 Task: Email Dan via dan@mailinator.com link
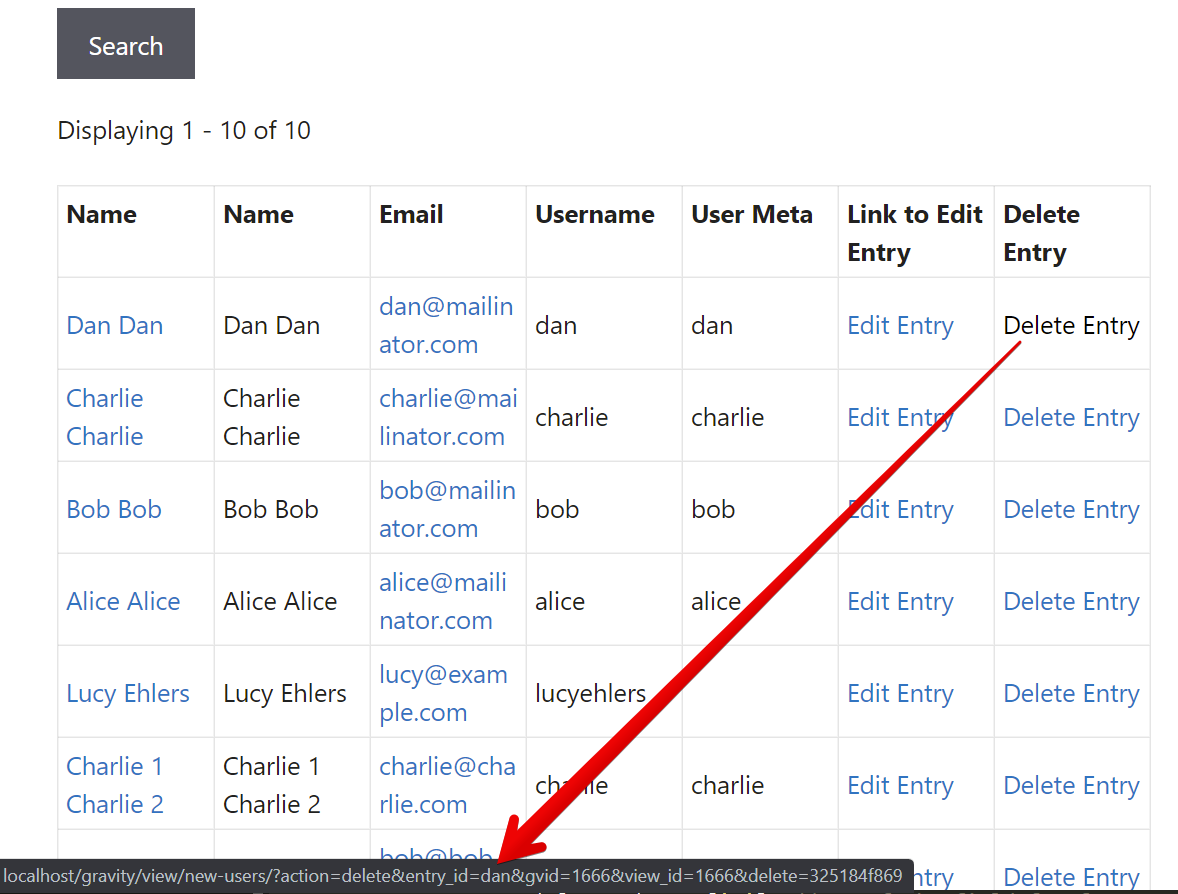[446, 325]
